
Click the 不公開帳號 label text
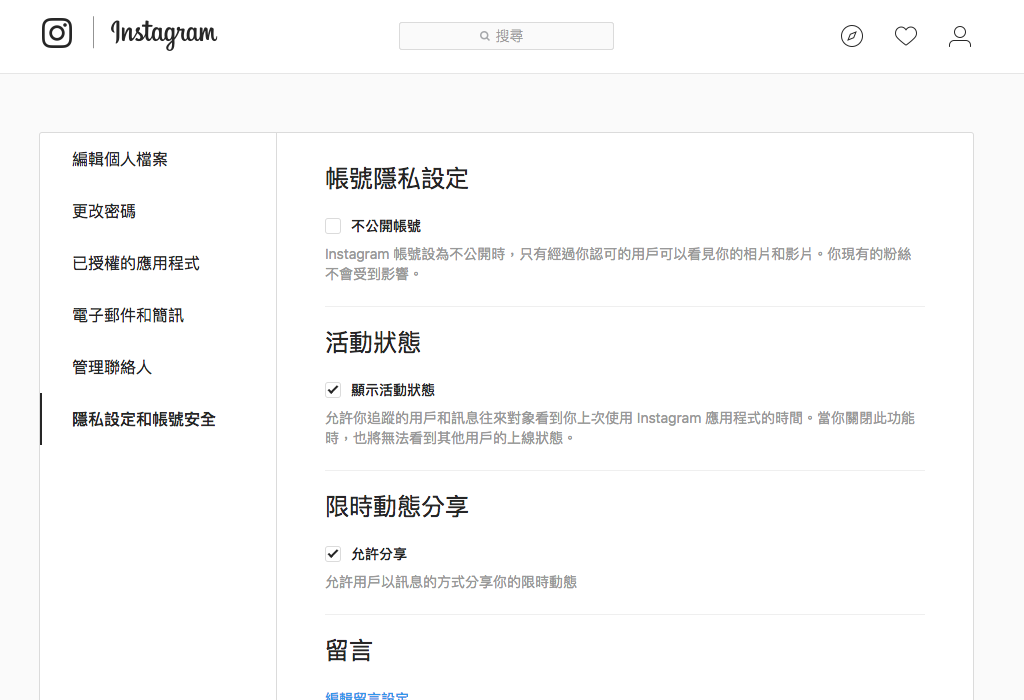(x=386, y=226)
